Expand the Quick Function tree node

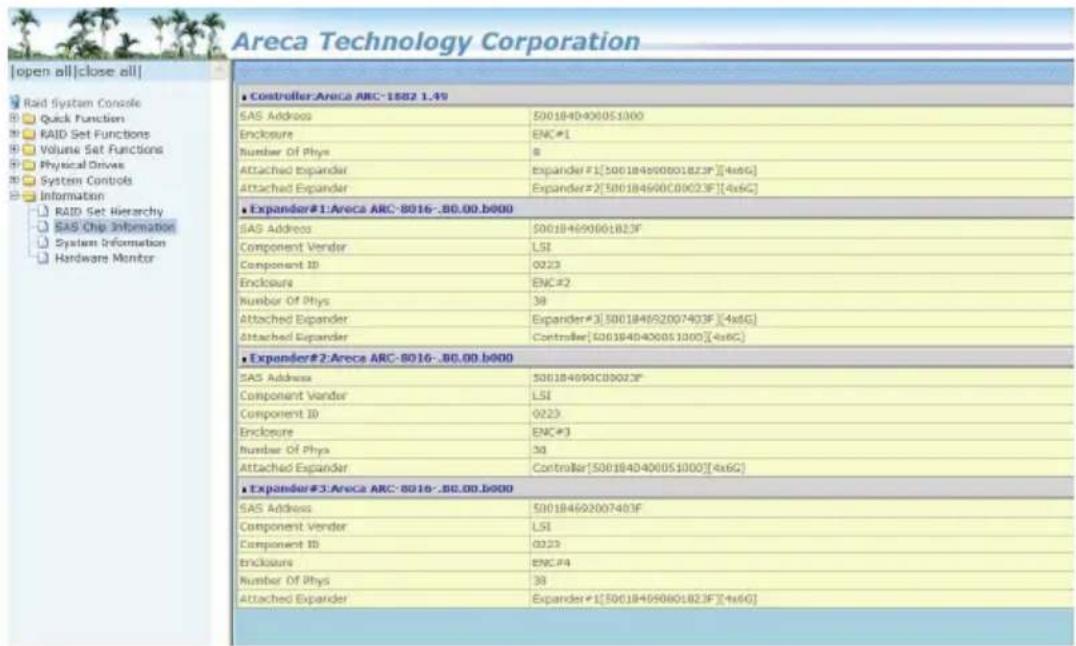pyautogui.click(x=14, y=118)
